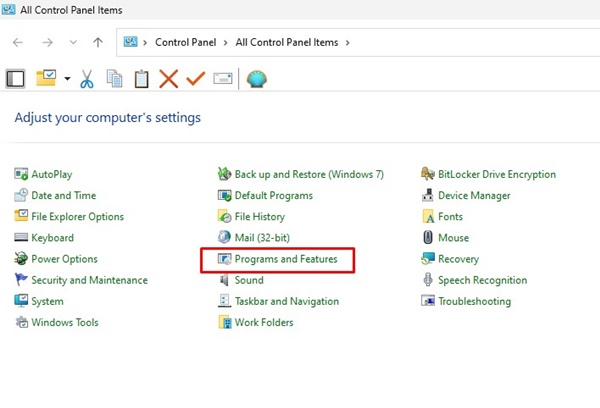Viewport: 600px width, 408px height.
Task: Click the Keyboard icon
Action: 21,237
